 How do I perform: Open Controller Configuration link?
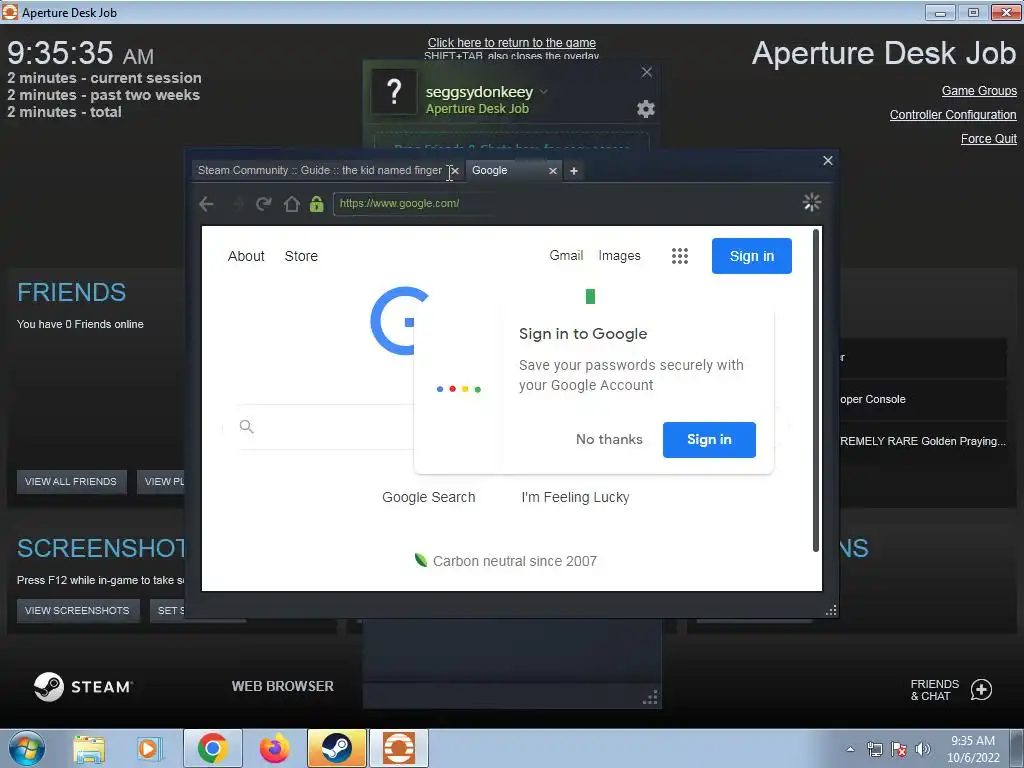[953, 115]
